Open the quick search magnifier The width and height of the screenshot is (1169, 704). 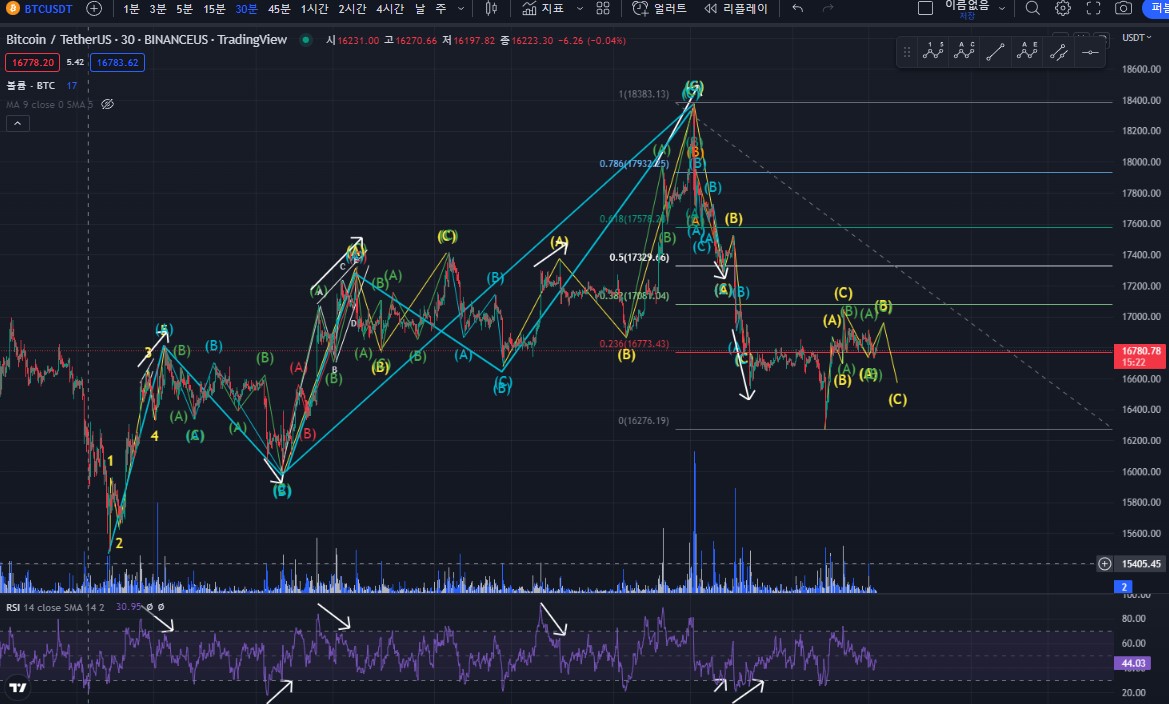[1033, 9]
